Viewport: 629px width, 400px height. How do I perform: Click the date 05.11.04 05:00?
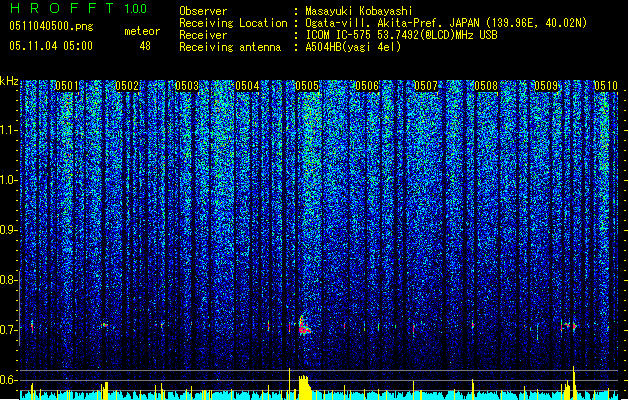point(51,46)
